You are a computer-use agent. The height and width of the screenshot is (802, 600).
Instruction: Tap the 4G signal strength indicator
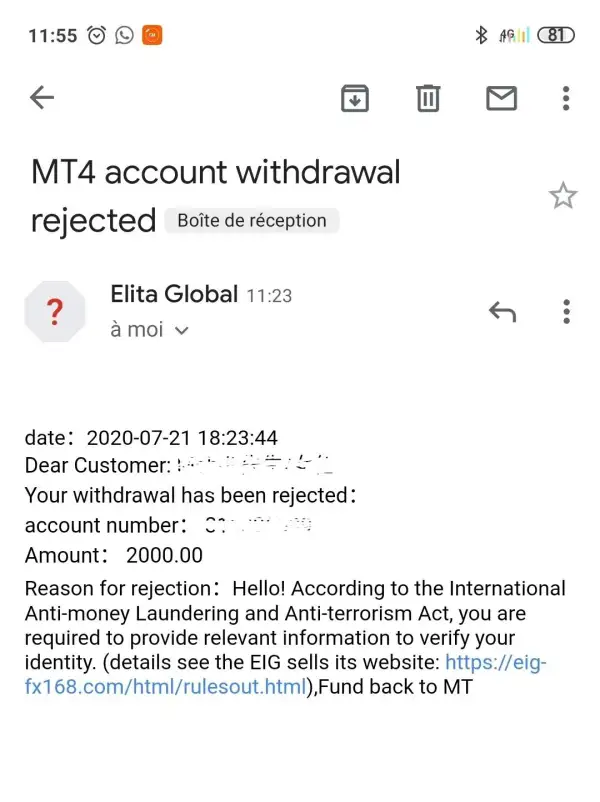(x=514, y=35)
